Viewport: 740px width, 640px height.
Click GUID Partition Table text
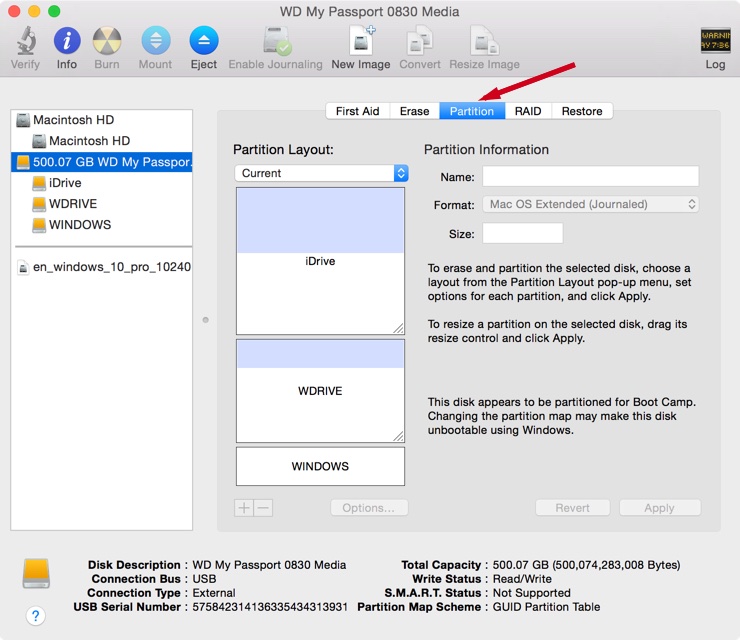(x=547, y=607)
